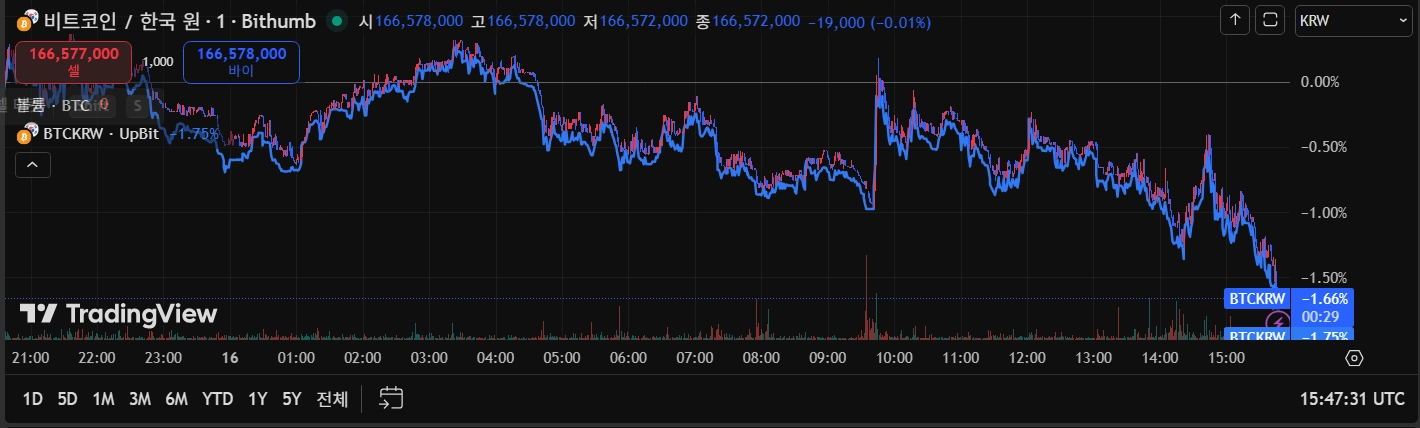Click the green market status dot
The height and width of the screenshot is (428, 1420).
(337, 20)
